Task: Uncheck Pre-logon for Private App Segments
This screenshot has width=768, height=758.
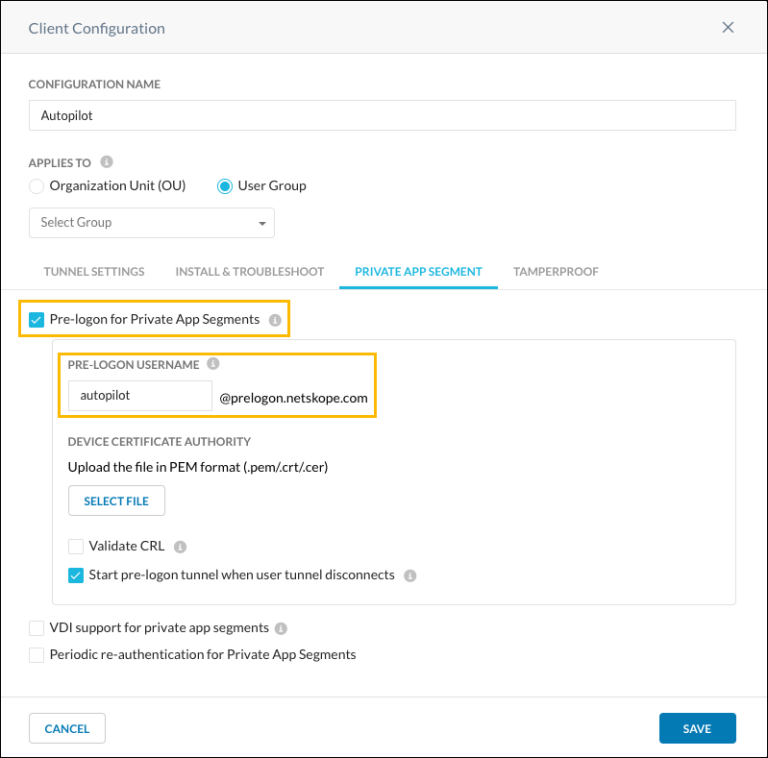Action: pos(37,320)
